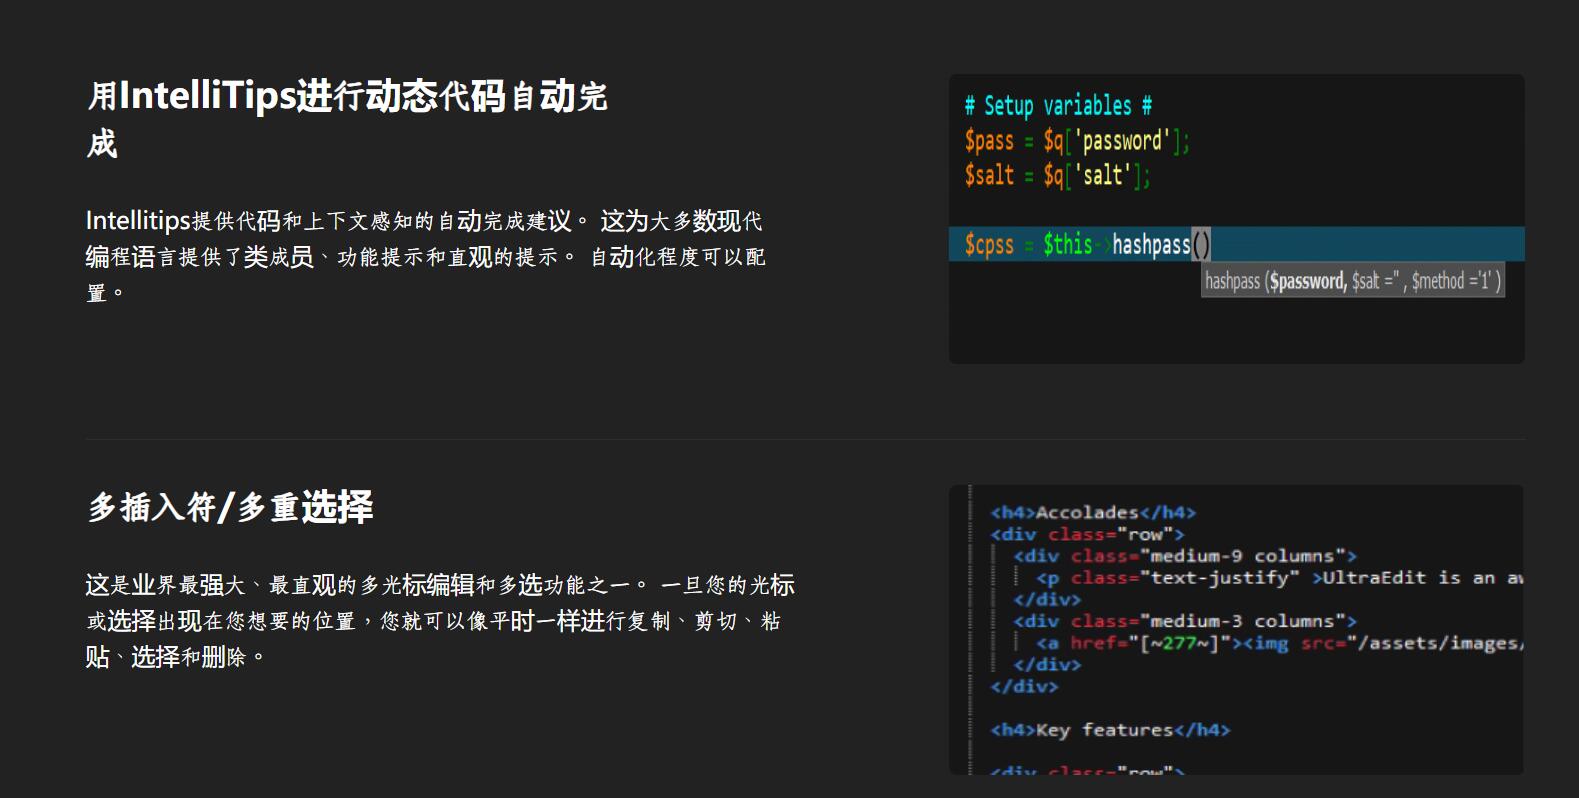Click the highlighted "$cpss = $this->hashpass()" line

click(x=1236, y=244)
